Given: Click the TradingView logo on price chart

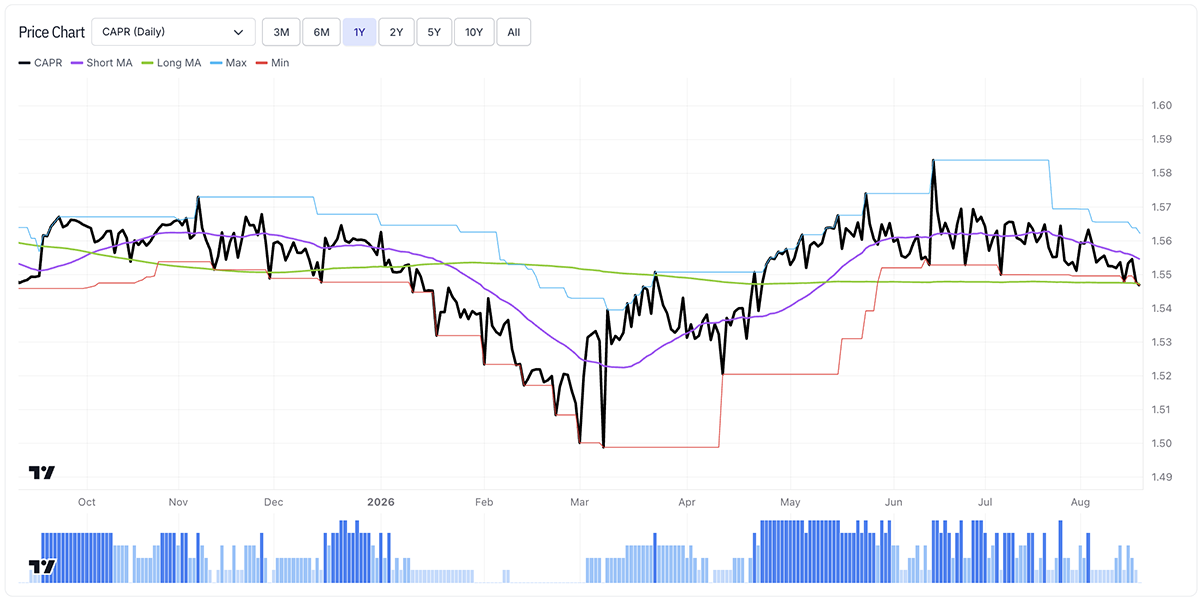Looking at the screenshot, I should (42, 473).
